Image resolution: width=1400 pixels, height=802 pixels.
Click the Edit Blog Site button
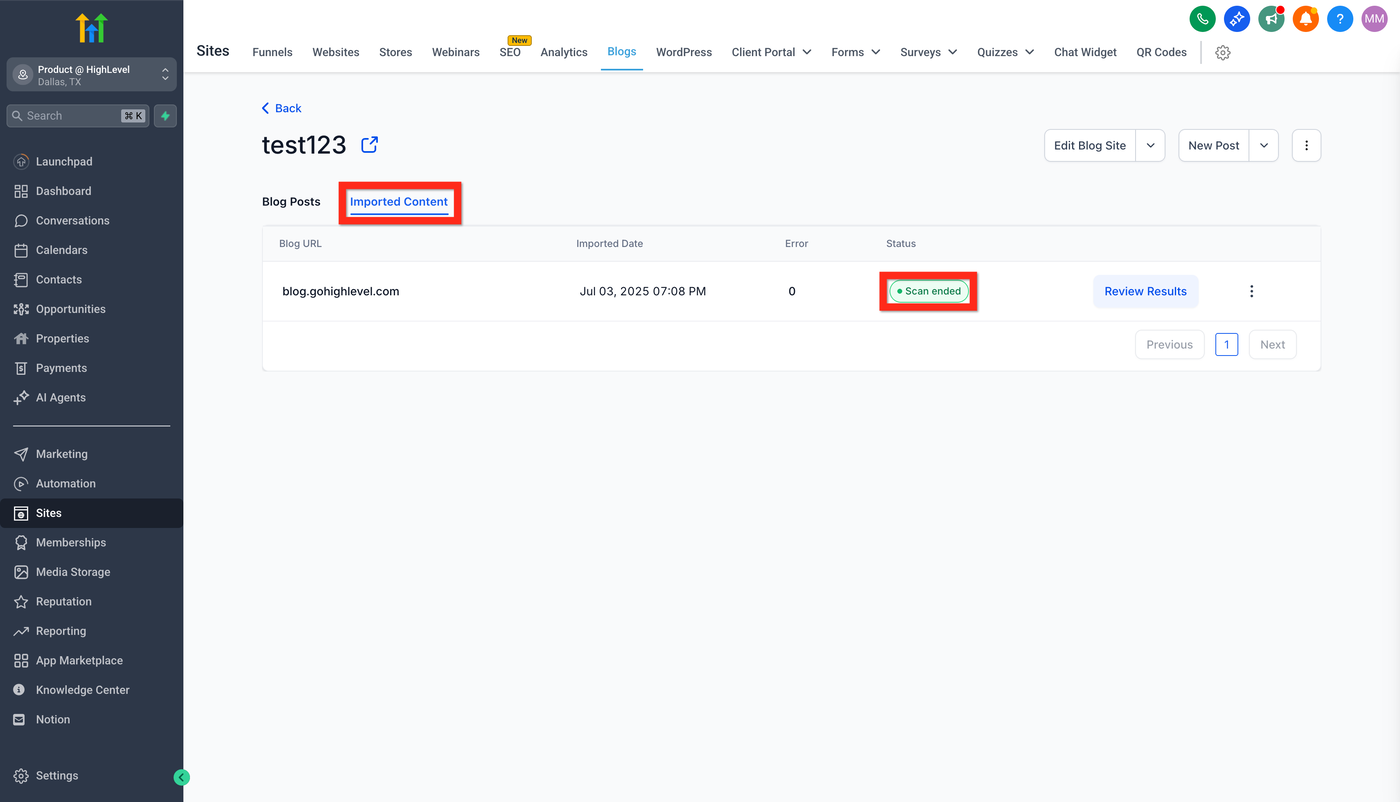point(1090,145)
